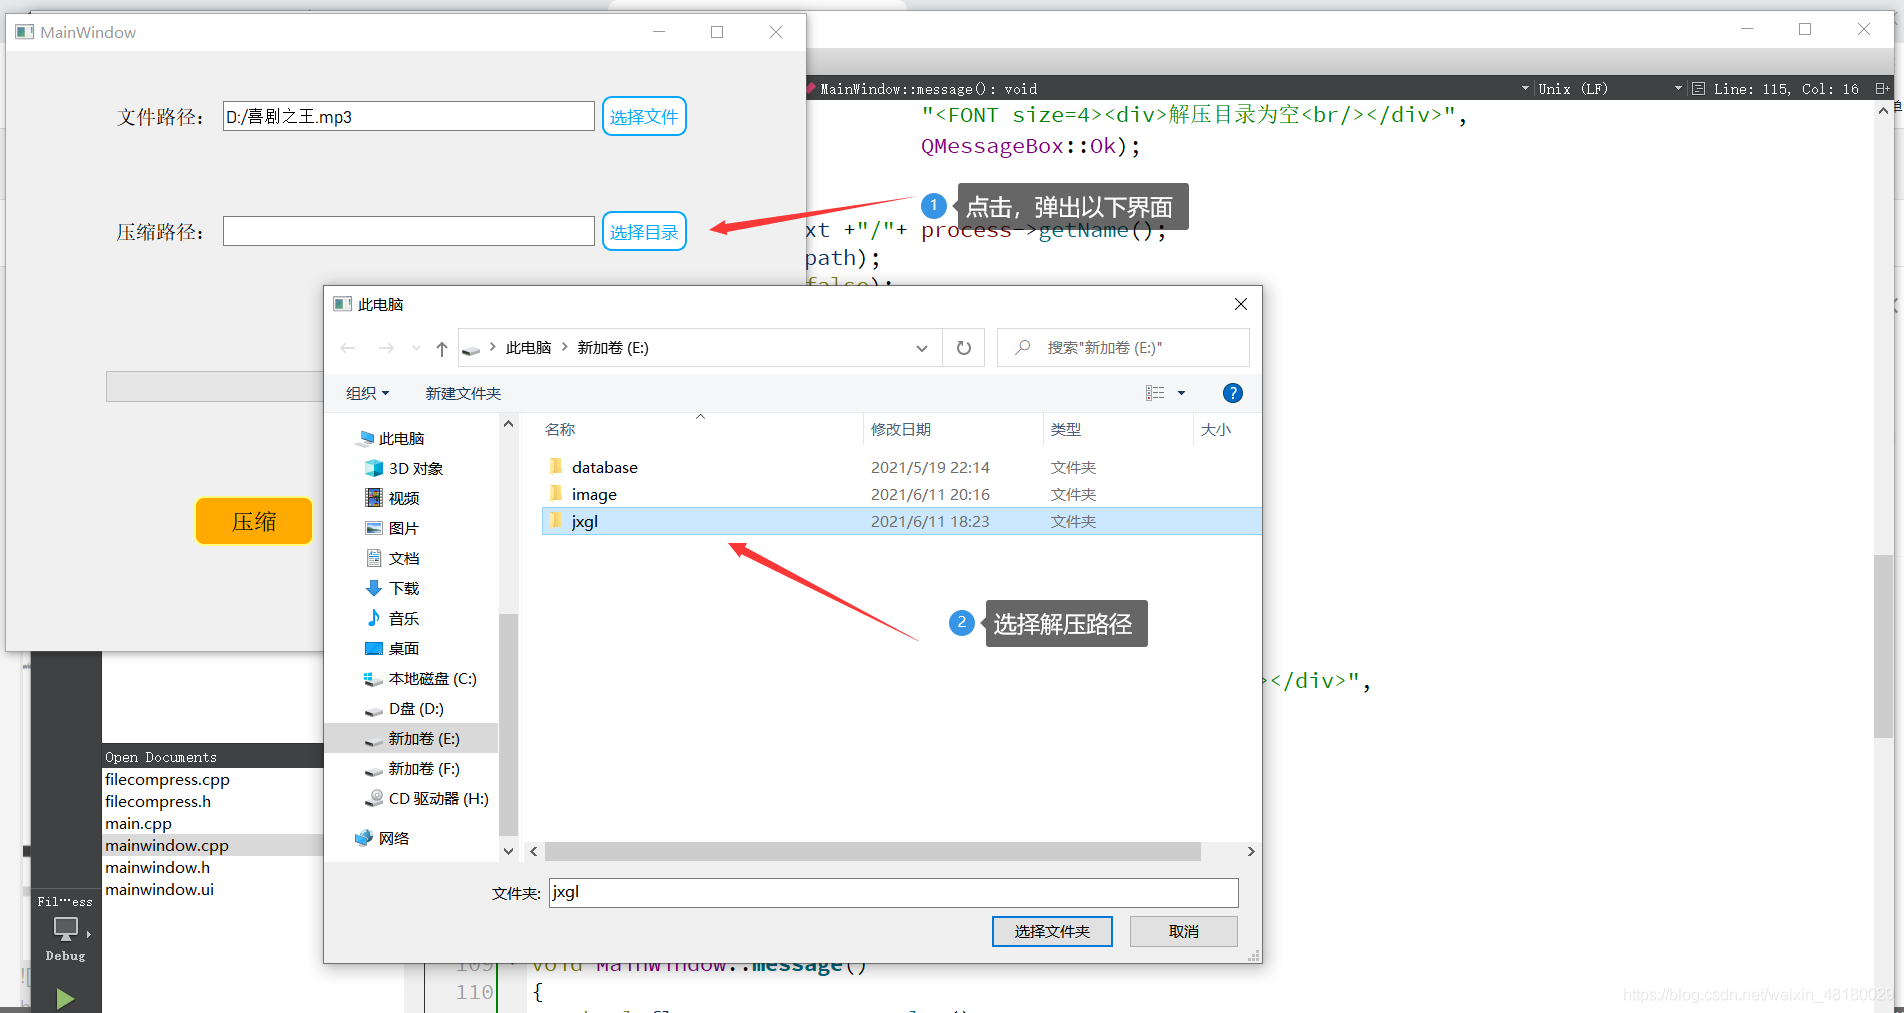Image resolution: width=1904 pixels, height=1013 pixels.
Task: Close the 此电脑 folder dialog
Action: pyautogui.click(x=1241, y=304)
